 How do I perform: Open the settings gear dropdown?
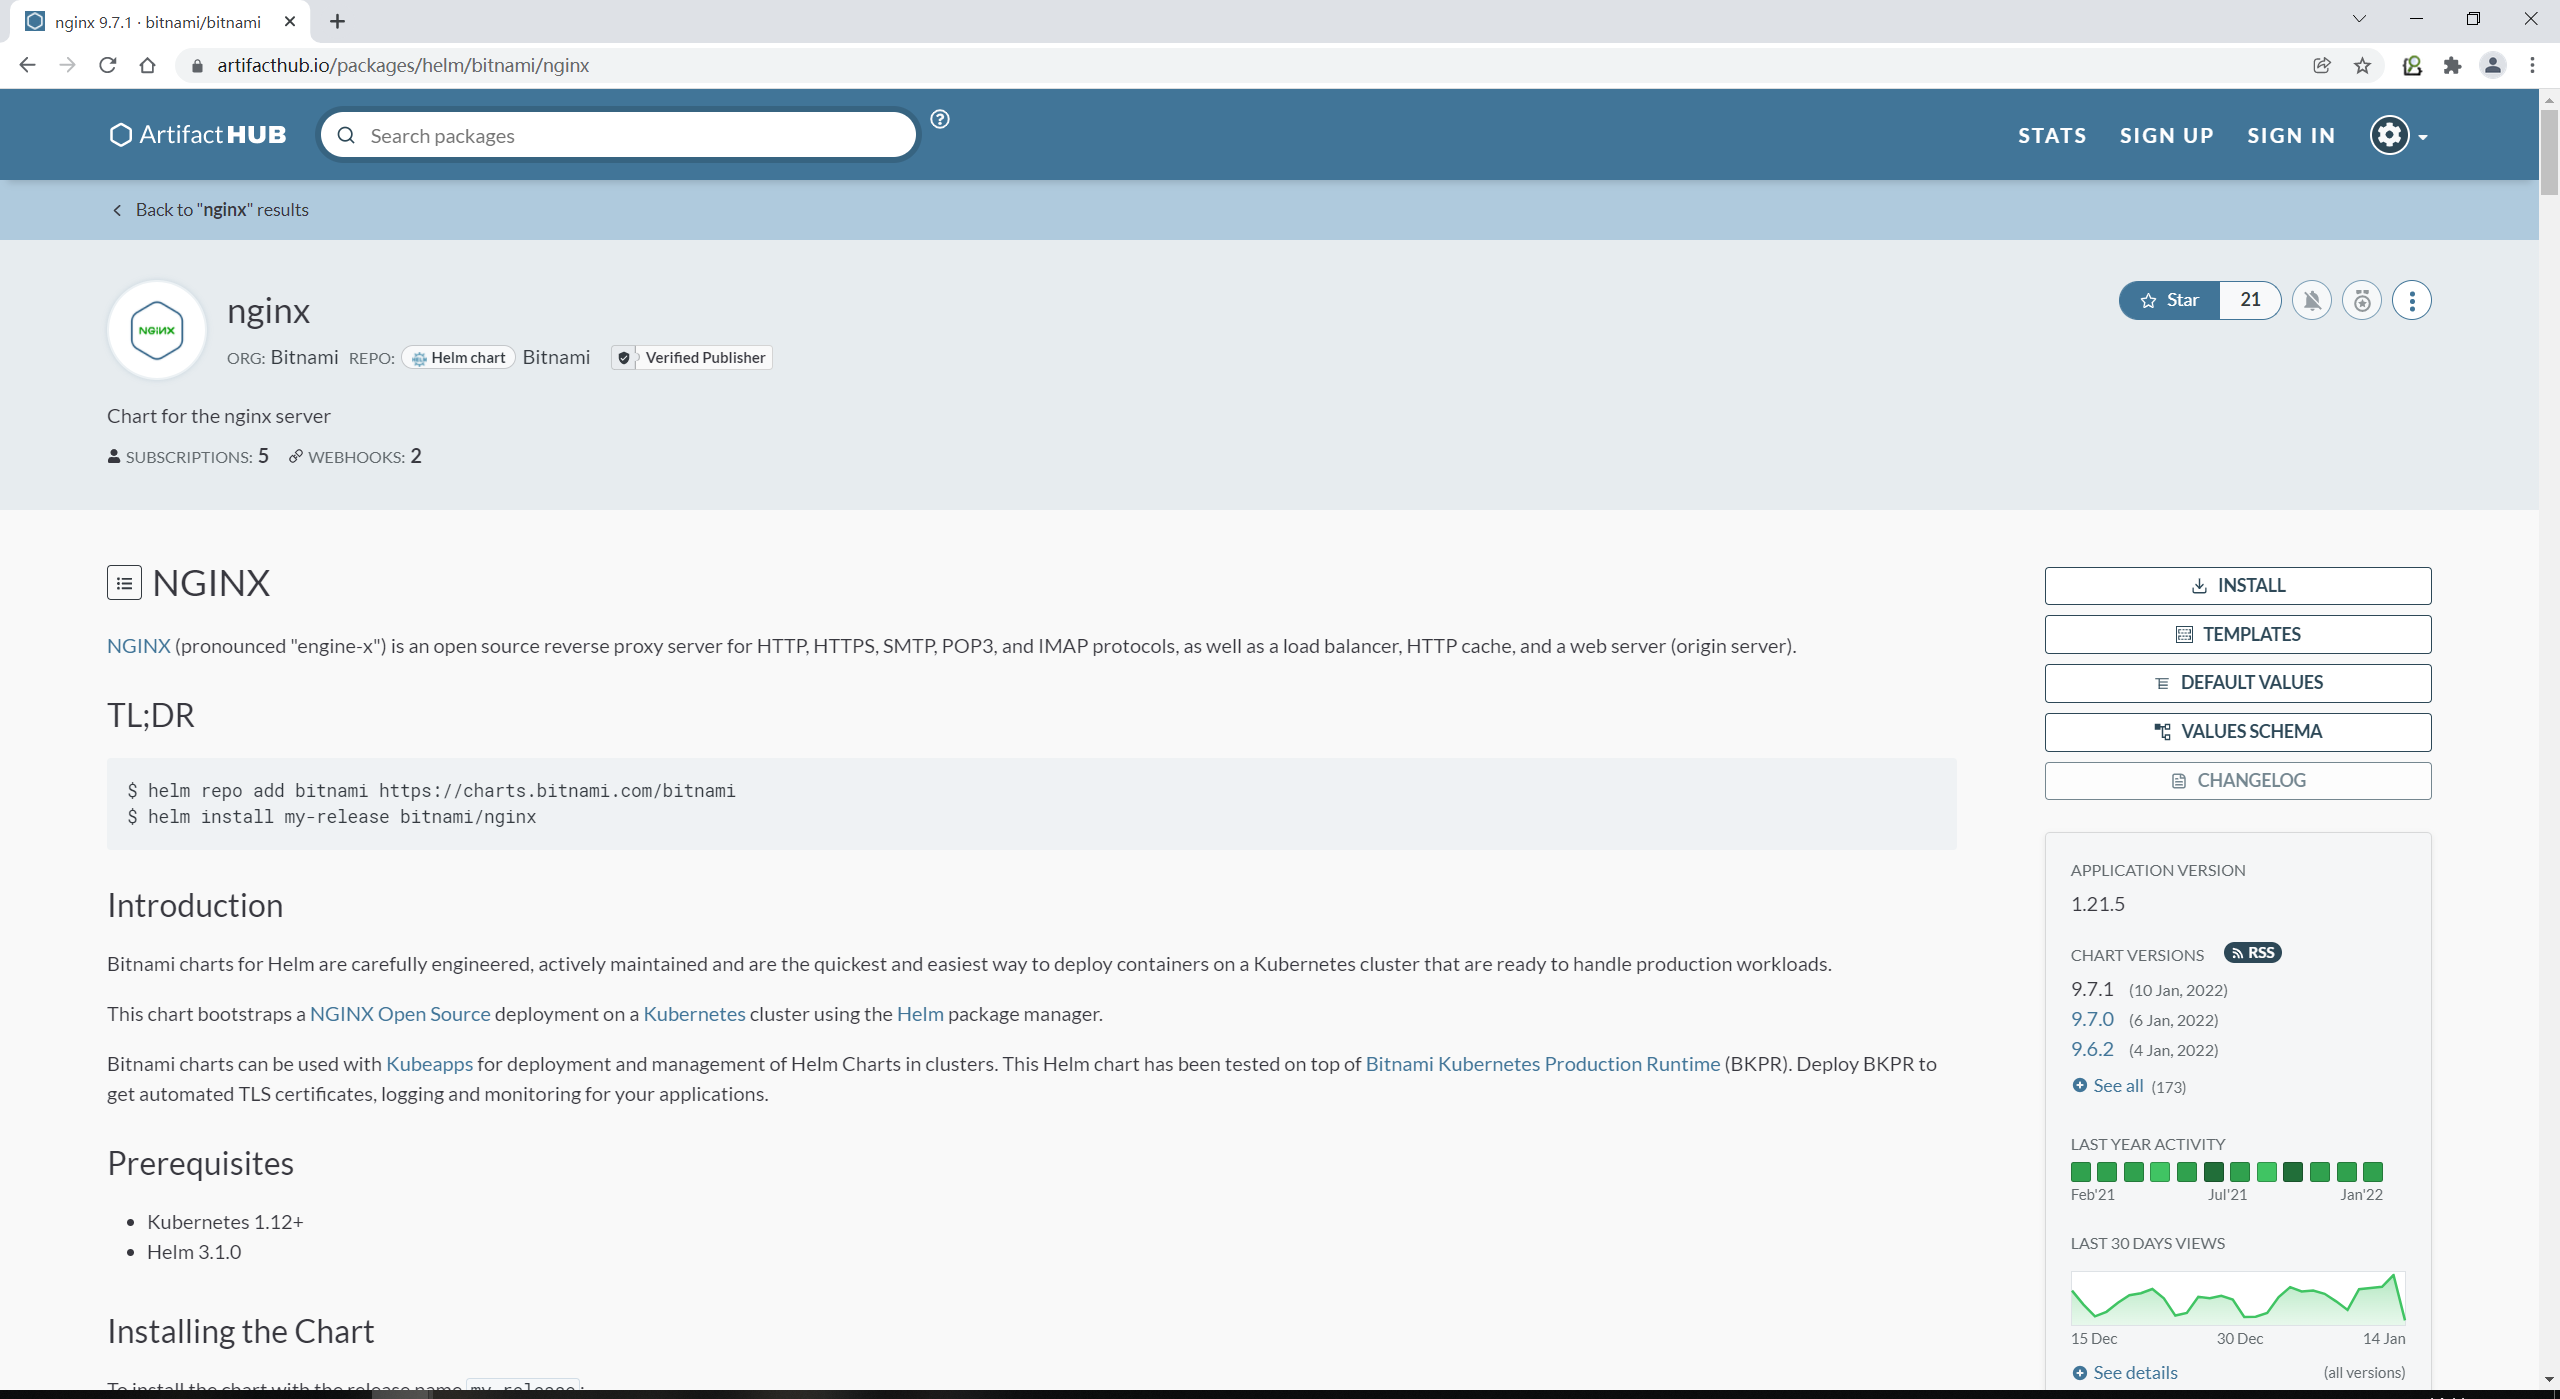coord(2398,135)
